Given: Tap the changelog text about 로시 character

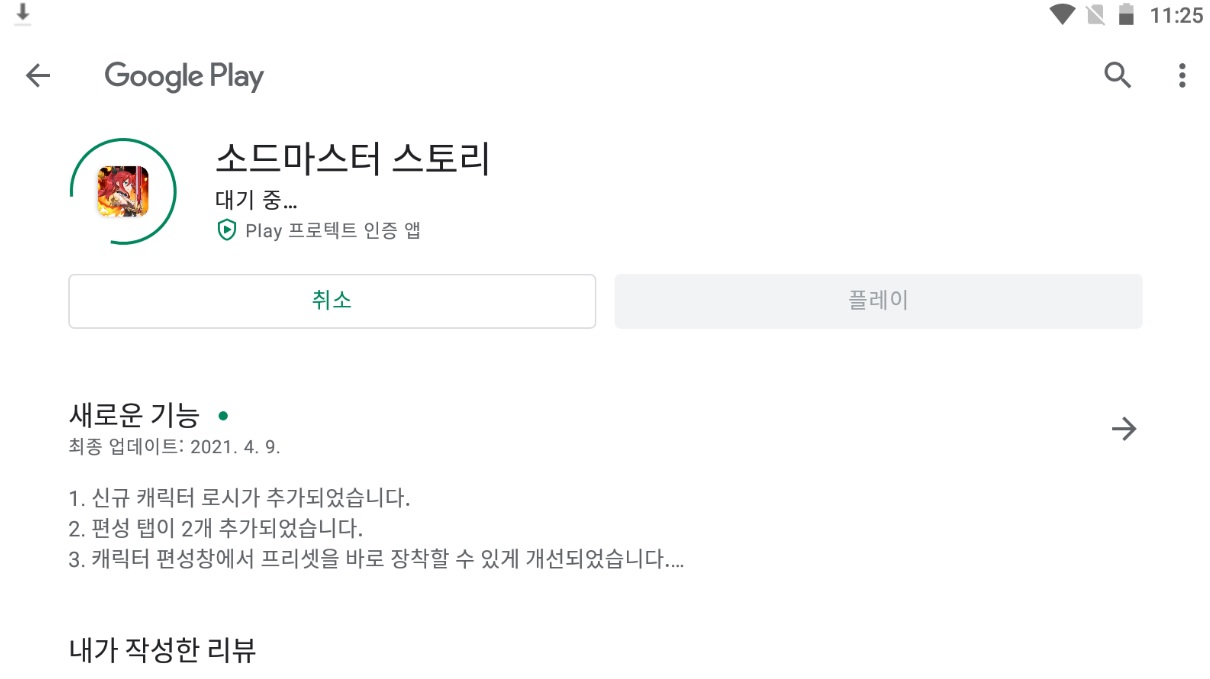Looking at the screenshot, I should click(x=240, y=497).
